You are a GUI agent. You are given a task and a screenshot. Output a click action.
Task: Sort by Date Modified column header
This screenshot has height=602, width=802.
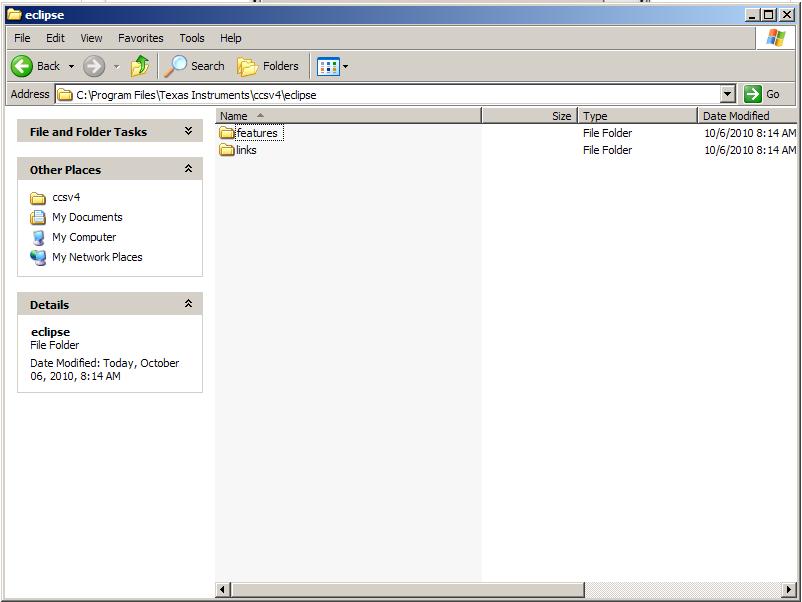(x=747, y=116)
